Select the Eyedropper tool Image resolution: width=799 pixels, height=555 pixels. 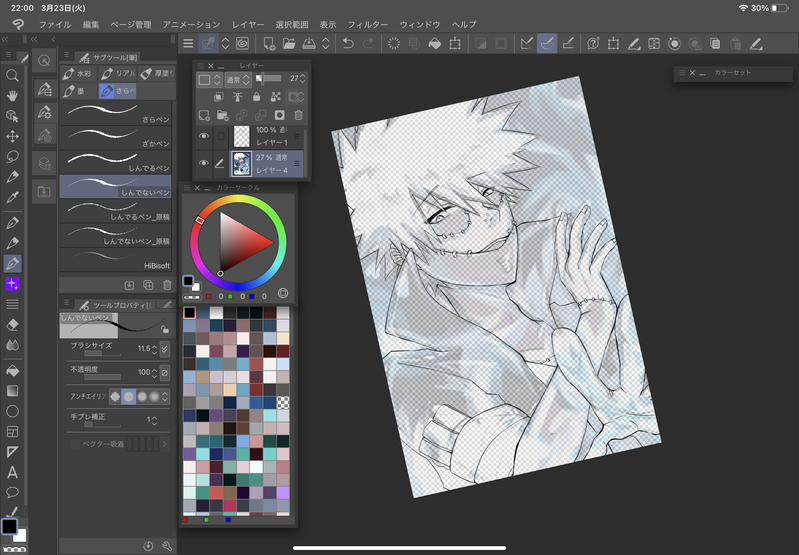click(12, 197)
